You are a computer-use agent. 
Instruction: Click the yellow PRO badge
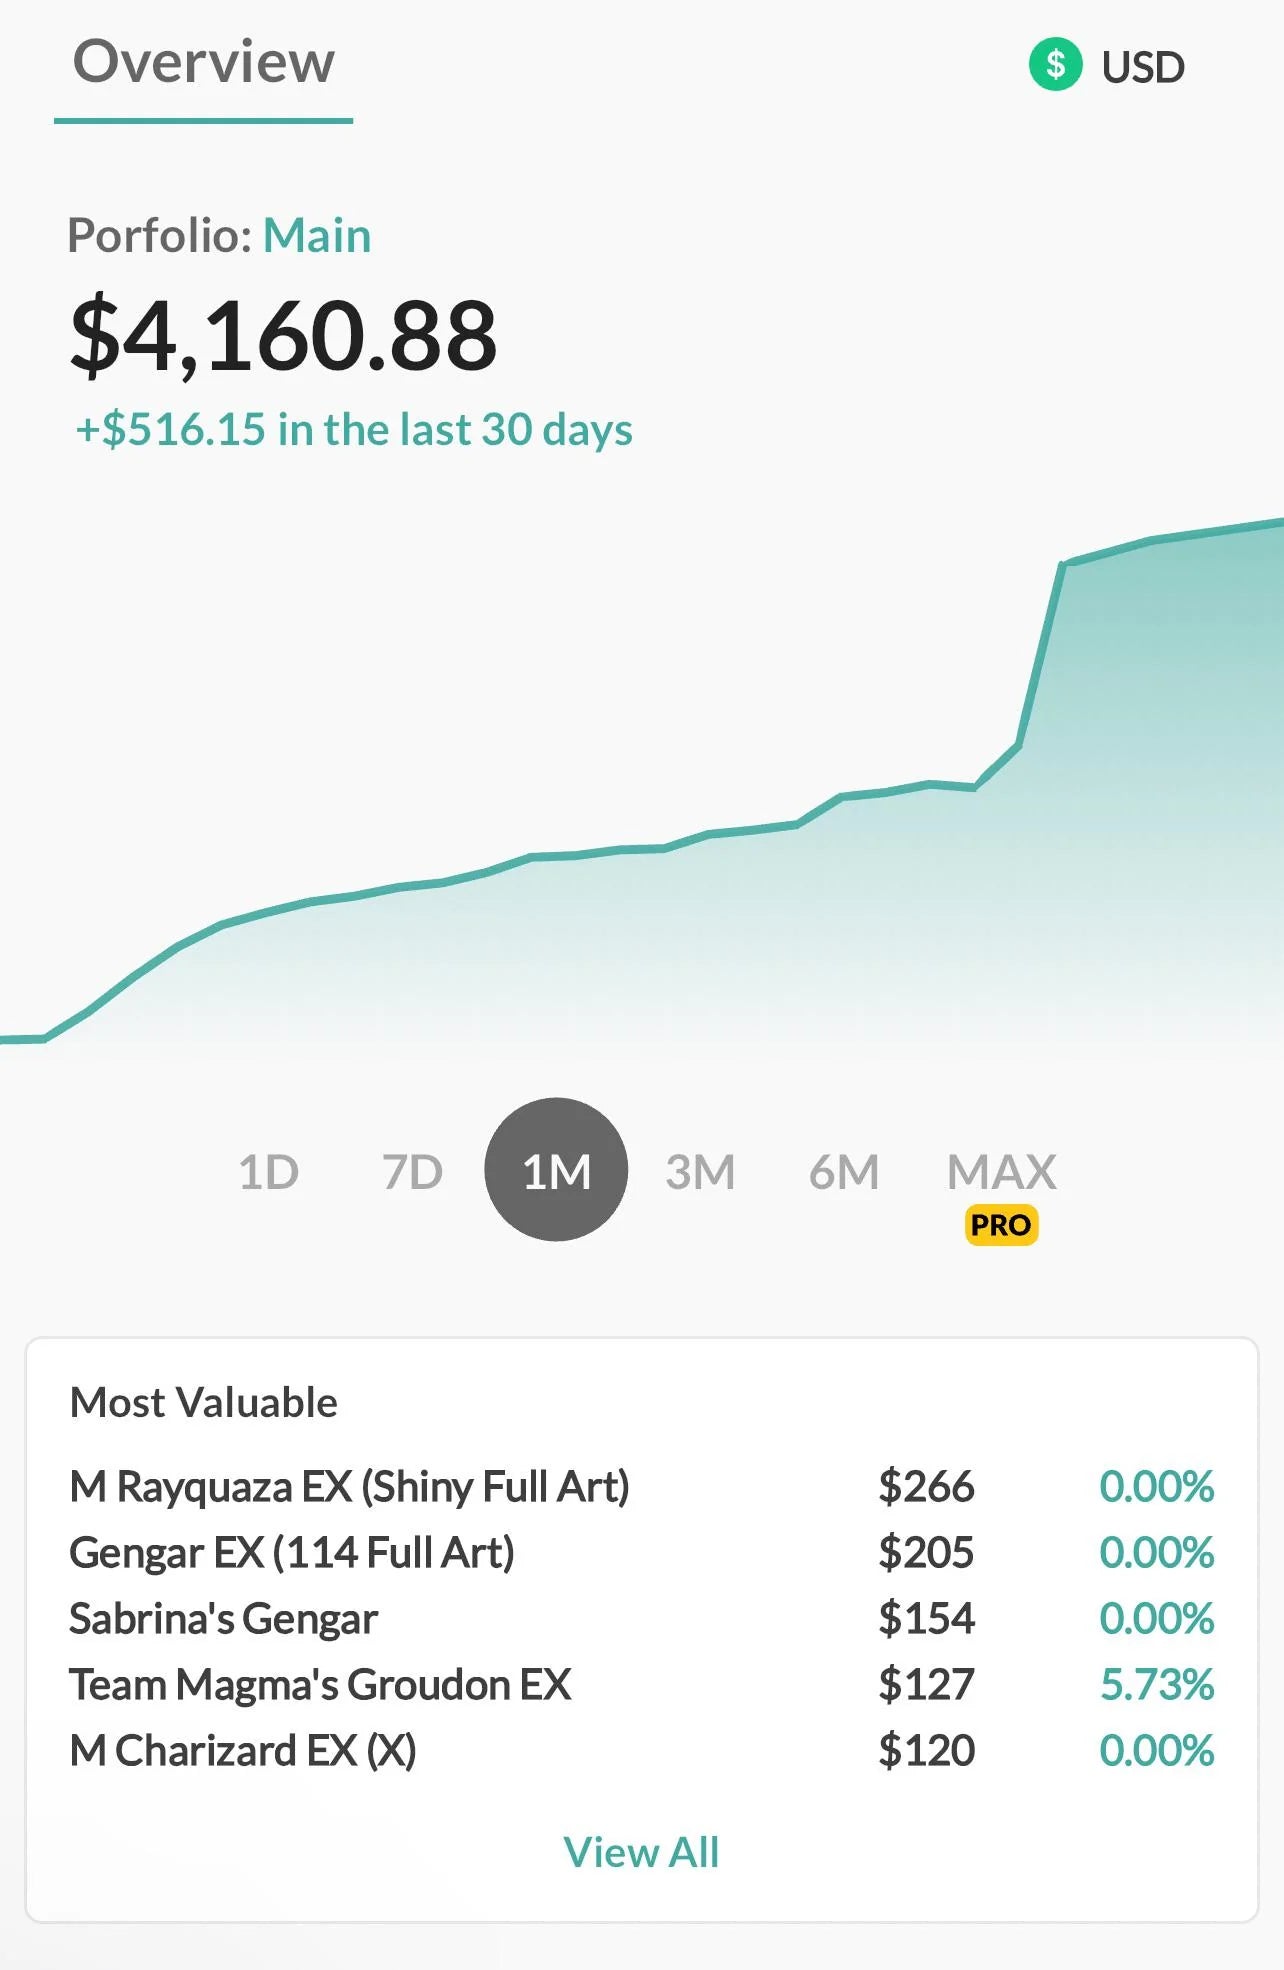[1001, 1225]
